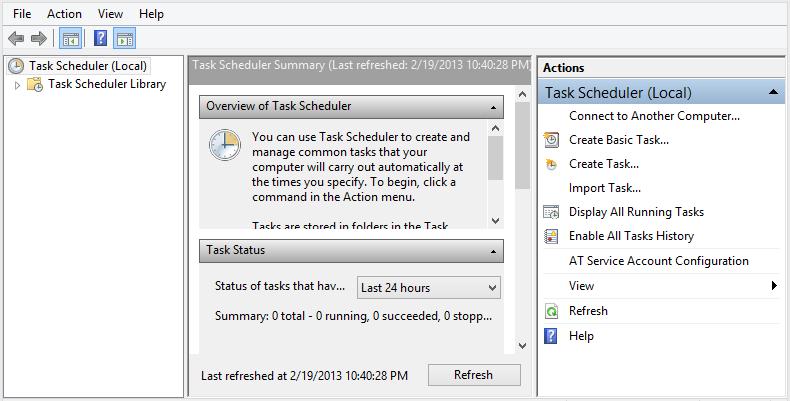Open the Last 24 hours dropdown

pyautogui.click(x=428, y=288)
